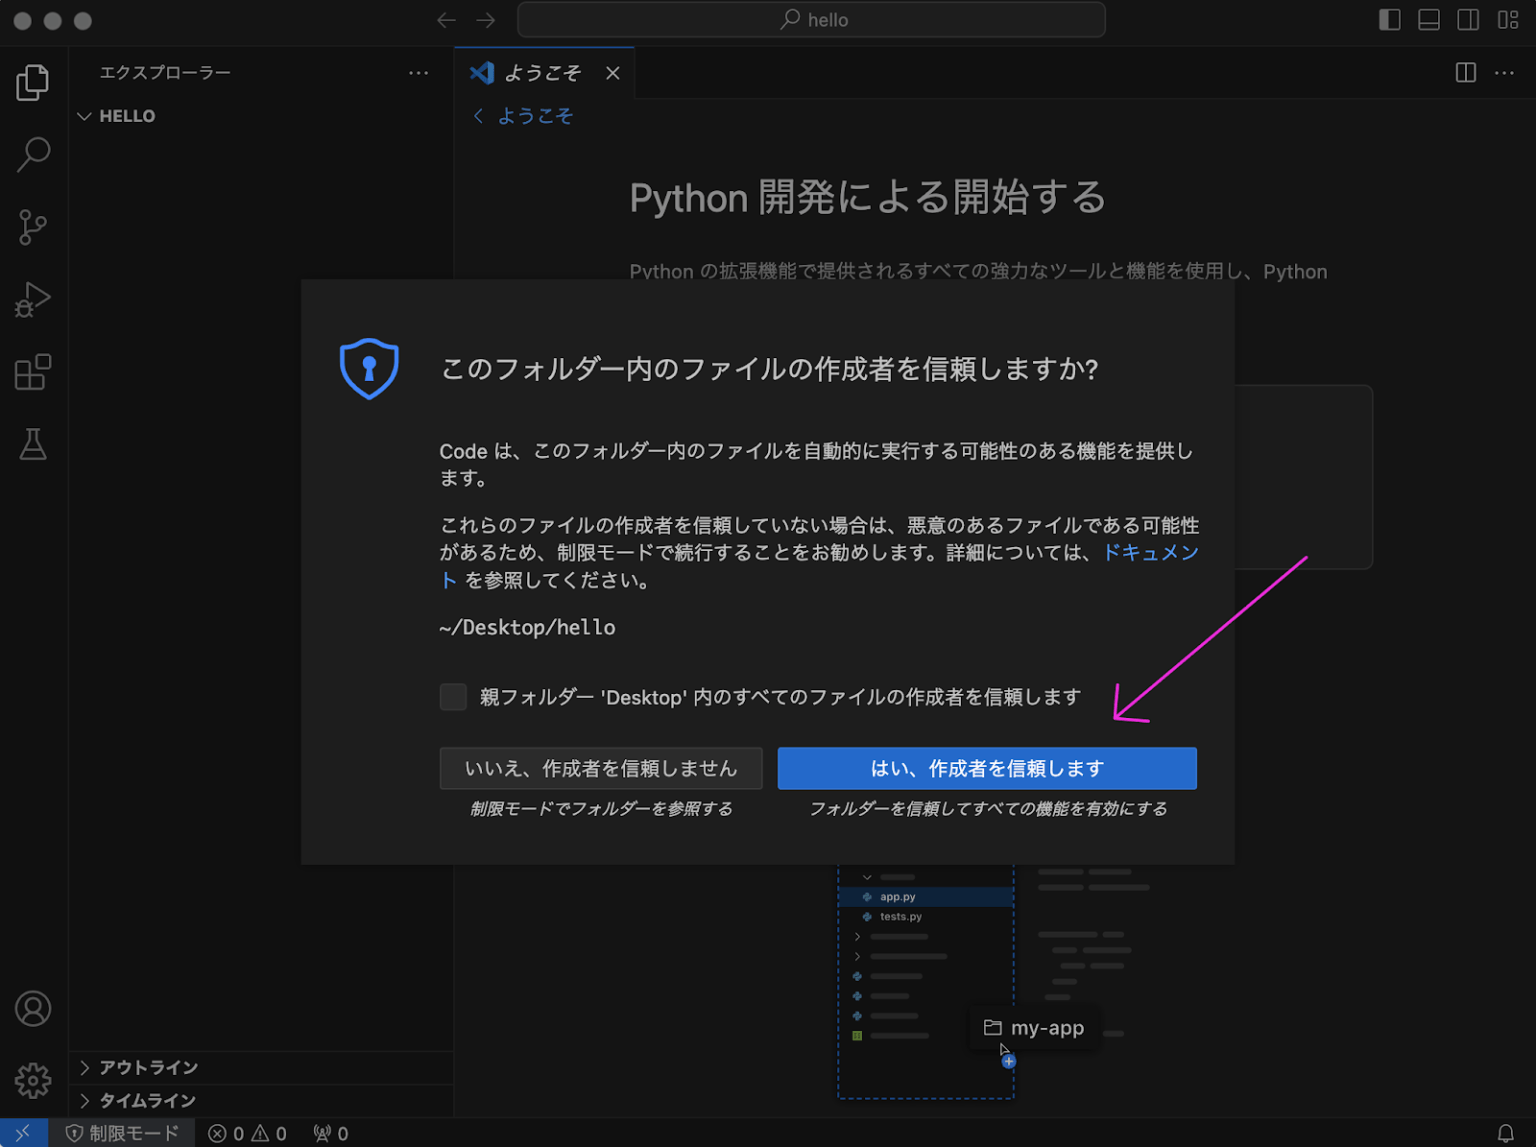
Task: Check the trust parent folder 'Desktop' checkbox
Action: pos(453,697)
